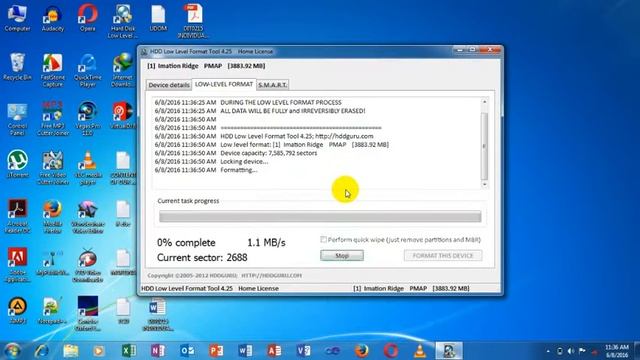
Task: Minimize the HDD Low Level Format Tool window
Action: pos(460,50)
